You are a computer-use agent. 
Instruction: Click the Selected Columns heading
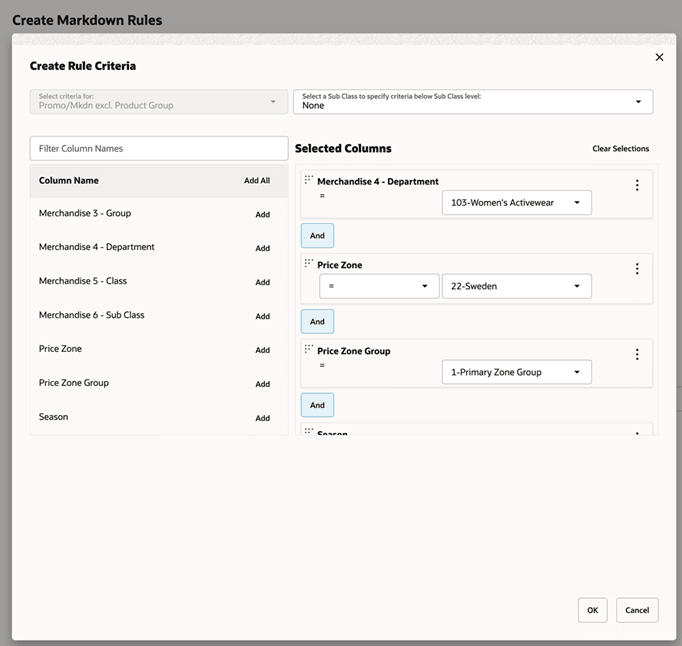(343, 149)
